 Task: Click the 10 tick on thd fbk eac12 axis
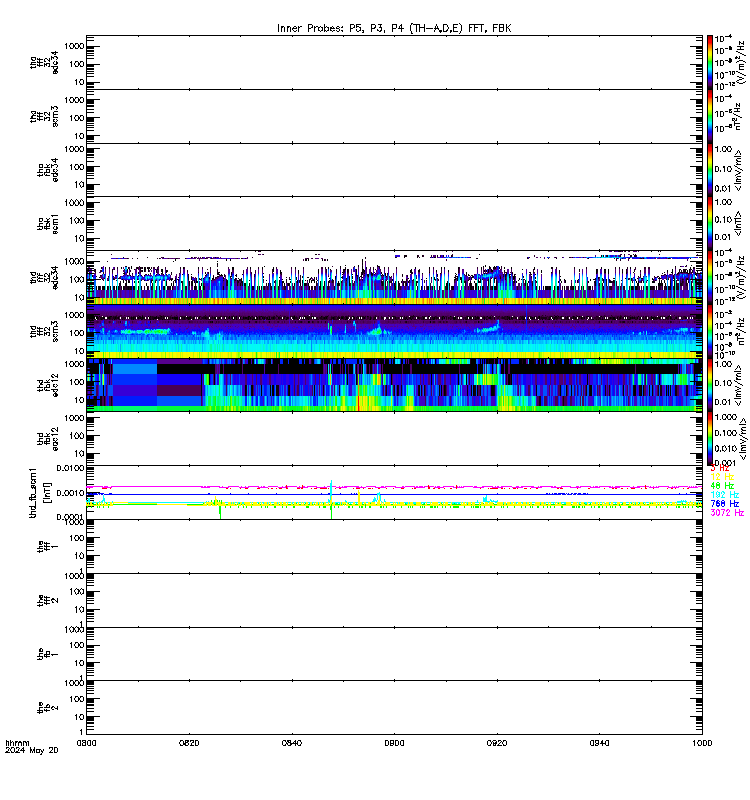pos(79,454)
